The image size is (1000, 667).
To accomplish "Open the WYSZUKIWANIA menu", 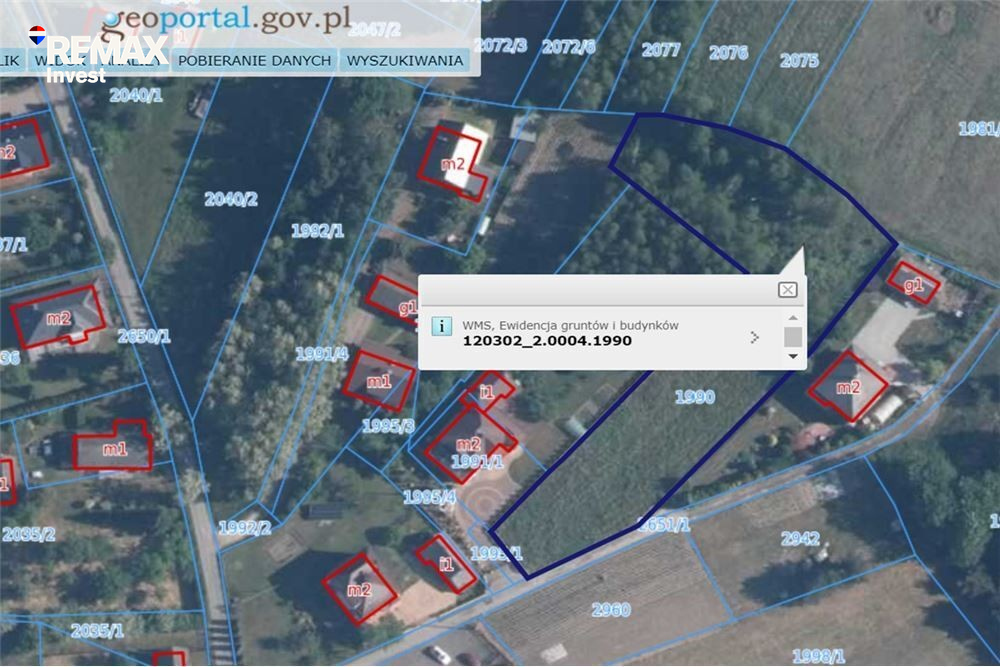I will point(405,61).
